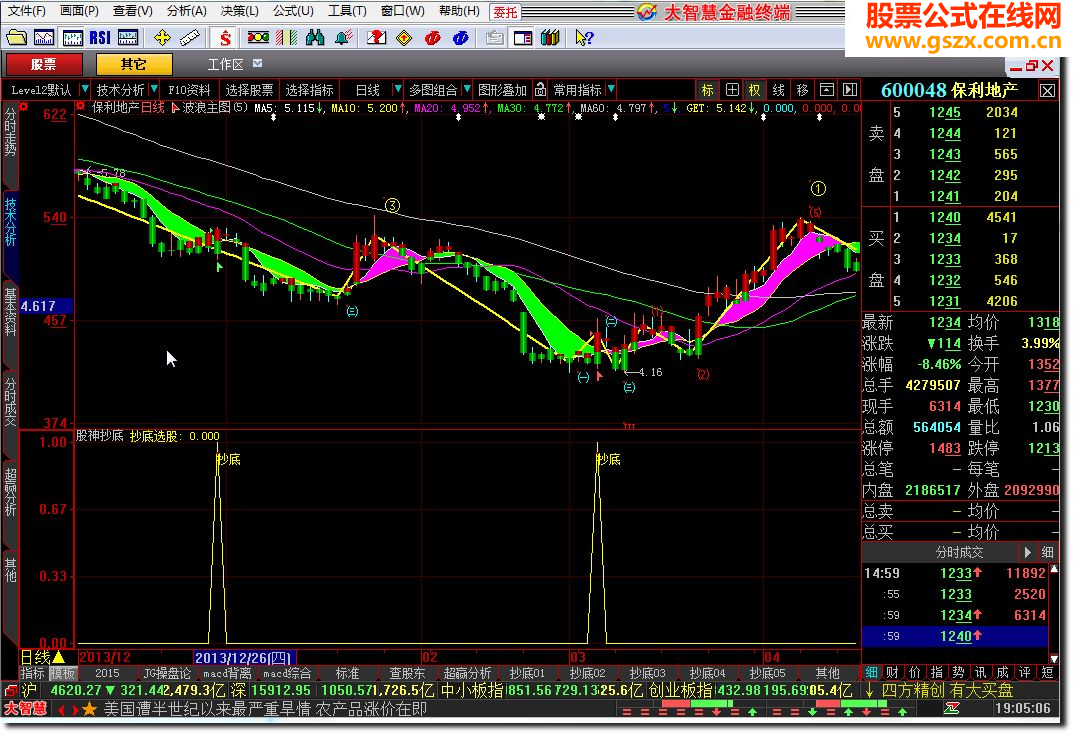Image resolution: width=1073 pixels, height=733 pixels.
Task: Expand the Level2默认 dropdown arrow
Action: (85, 90)
